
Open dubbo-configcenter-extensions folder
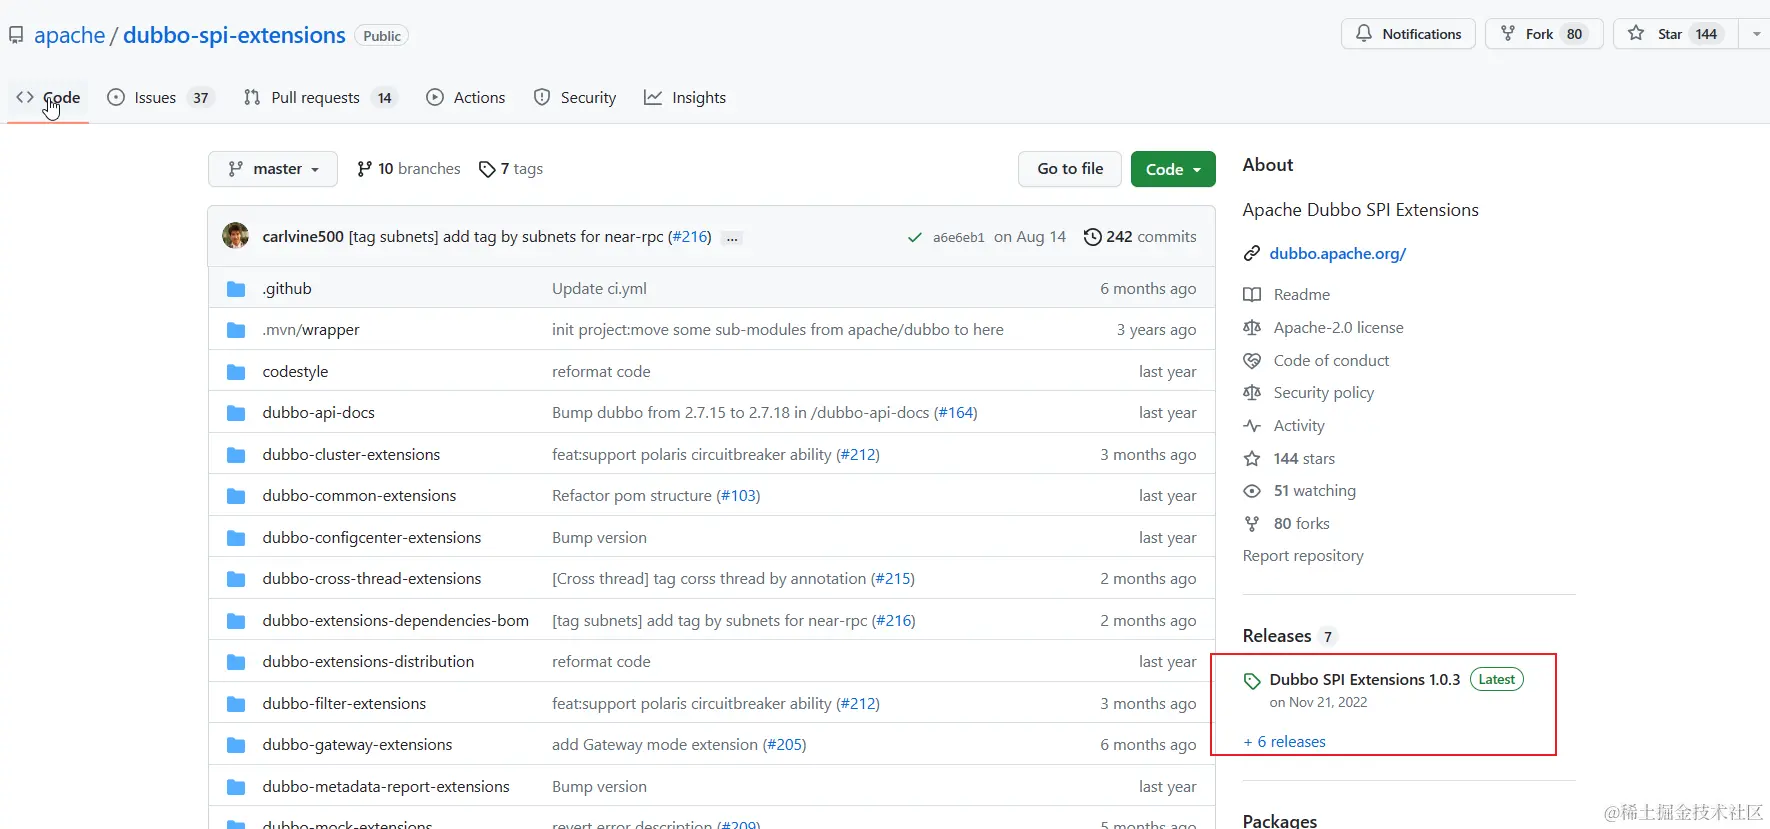(372, 538)
